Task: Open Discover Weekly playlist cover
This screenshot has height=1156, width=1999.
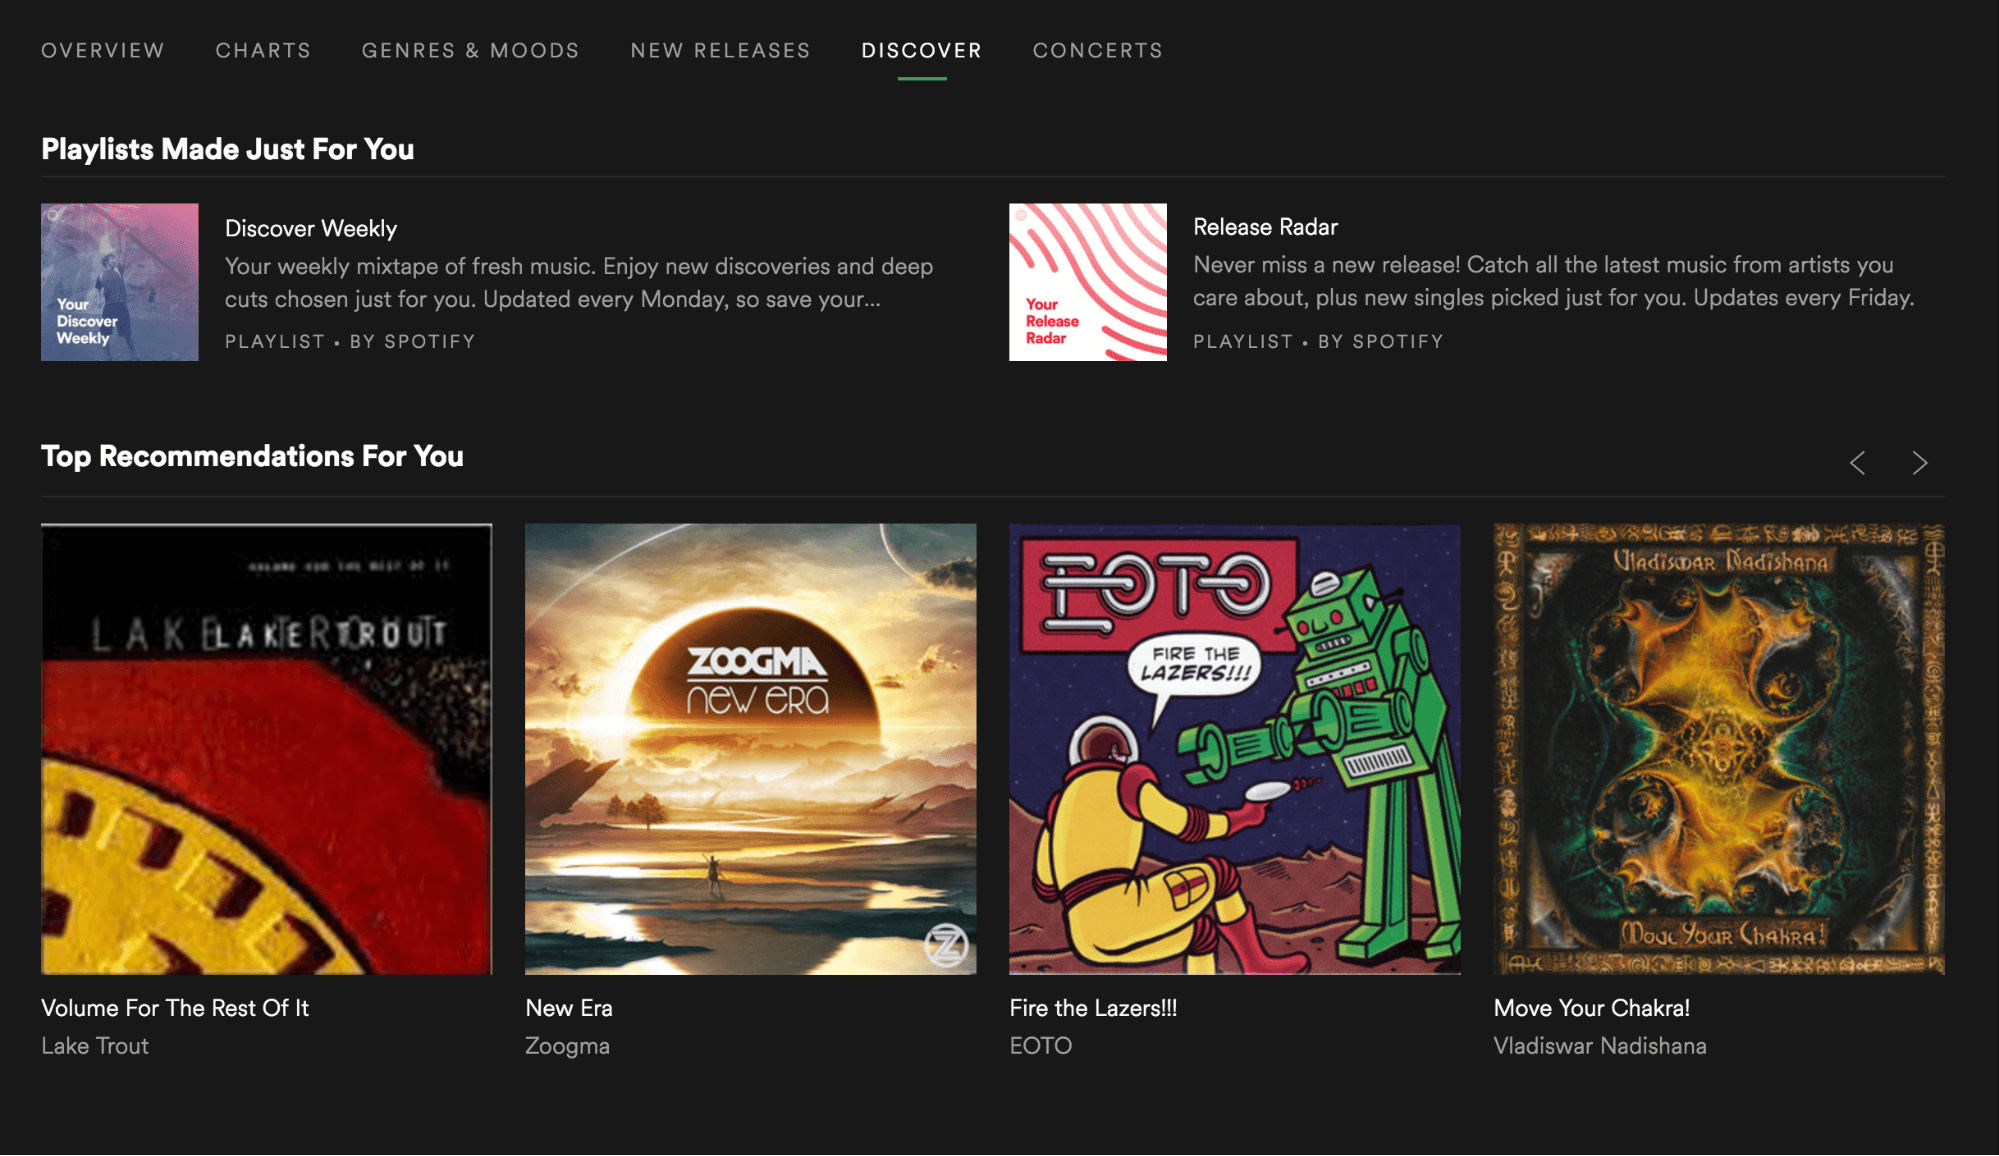Action: 120,282
